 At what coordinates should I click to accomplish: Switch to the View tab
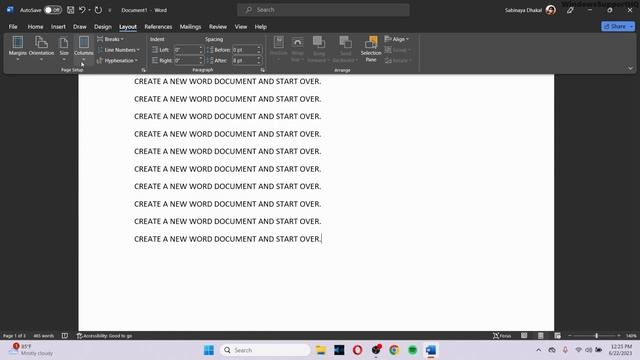pyautogui.click(x=241, y=27)
